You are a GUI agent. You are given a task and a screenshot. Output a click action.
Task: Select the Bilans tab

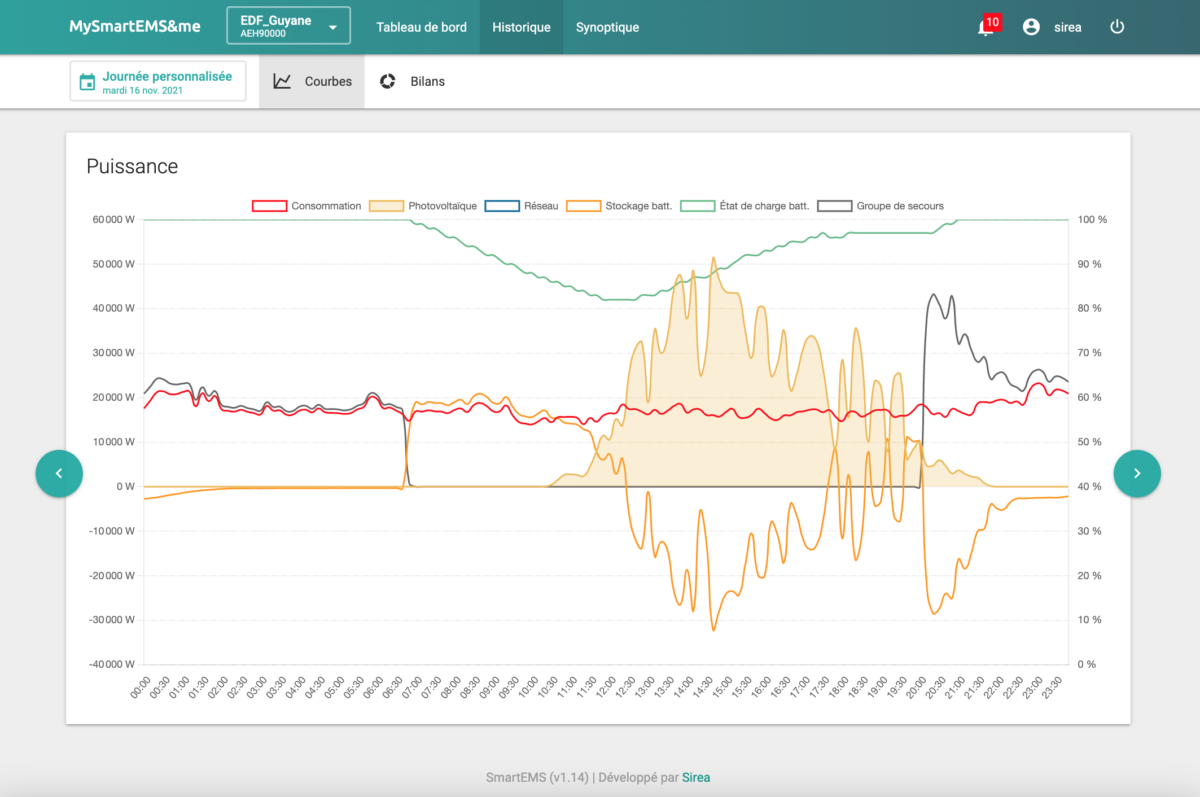412,81
